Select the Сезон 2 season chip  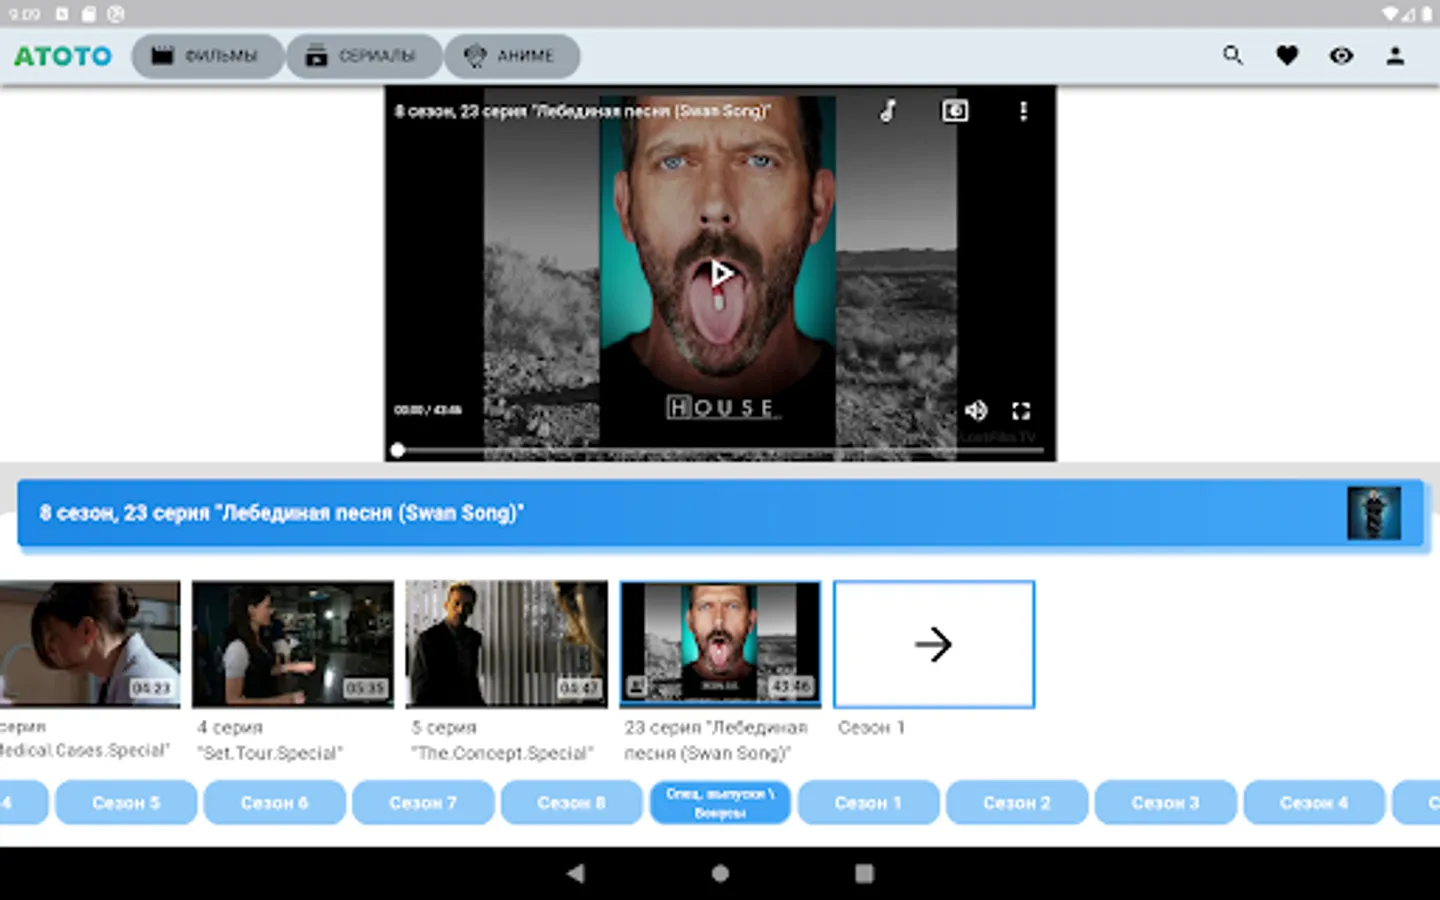tap(1017, 803)
